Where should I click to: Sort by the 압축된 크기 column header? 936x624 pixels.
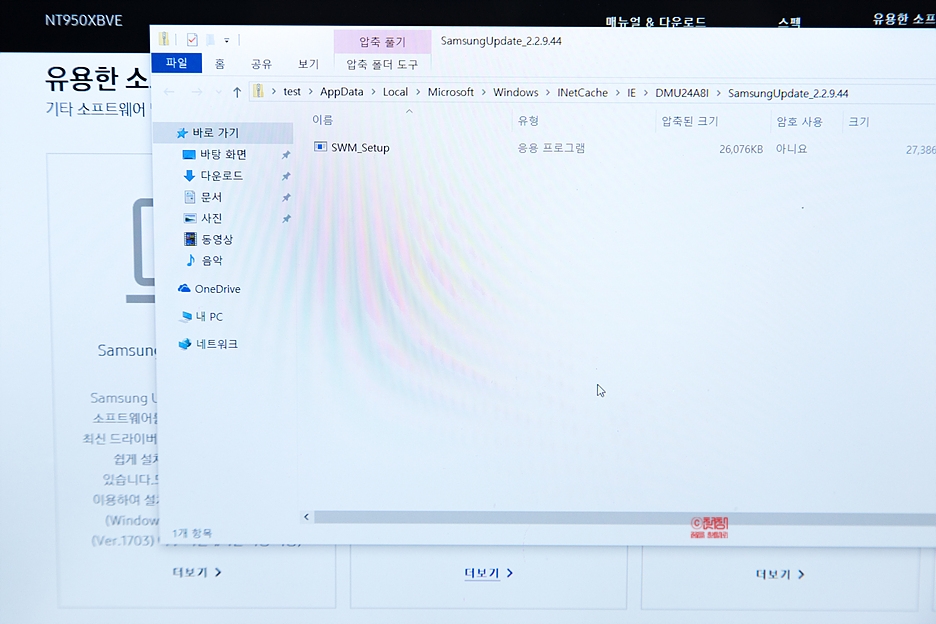click(x=689, y=121)
